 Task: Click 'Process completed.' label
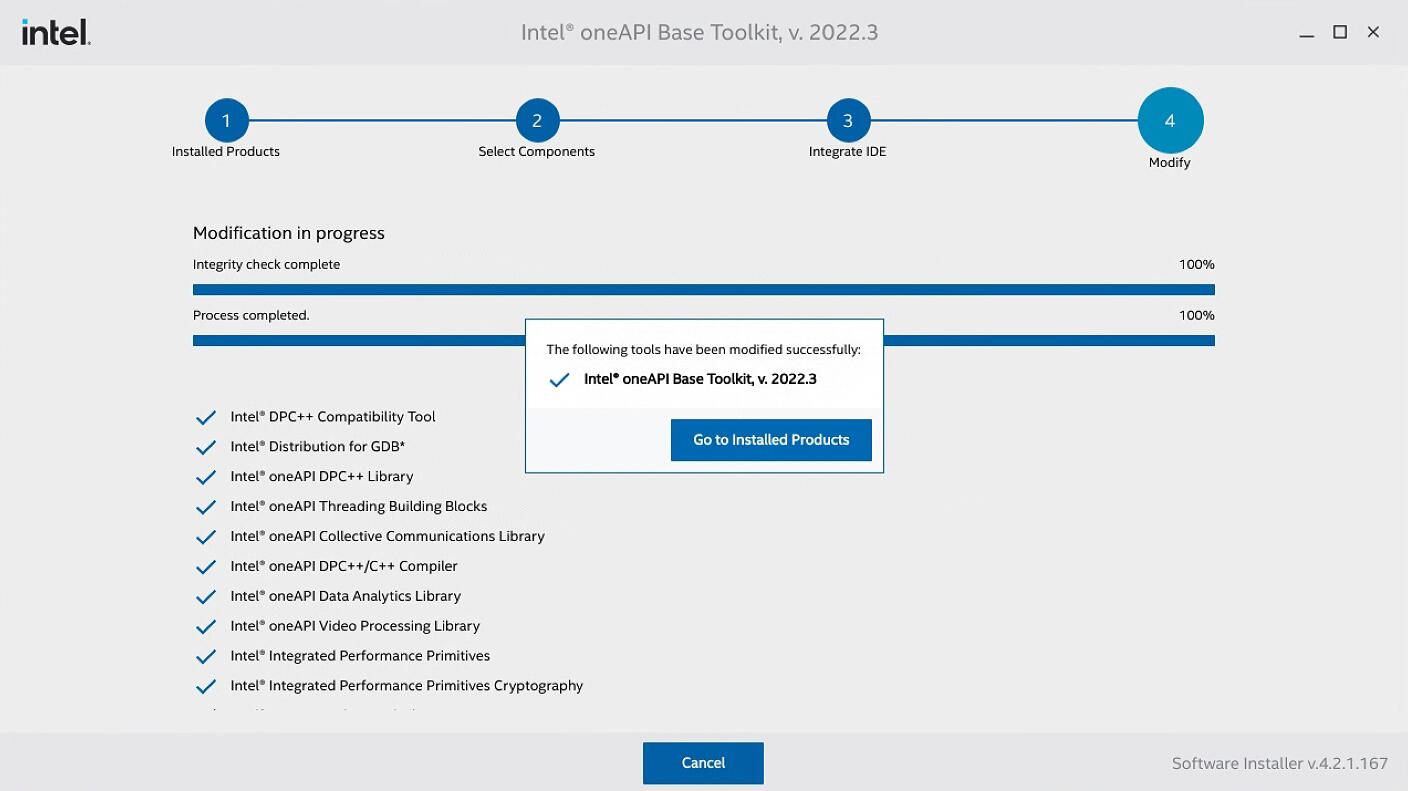click(x=251, y=316)
